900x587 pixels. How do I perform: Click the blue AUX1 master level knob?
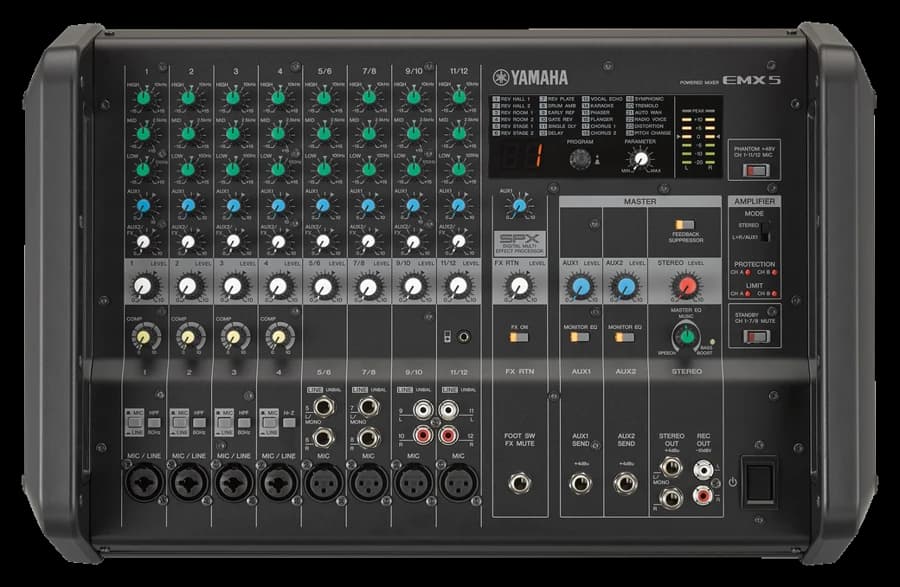click(580, 285)
